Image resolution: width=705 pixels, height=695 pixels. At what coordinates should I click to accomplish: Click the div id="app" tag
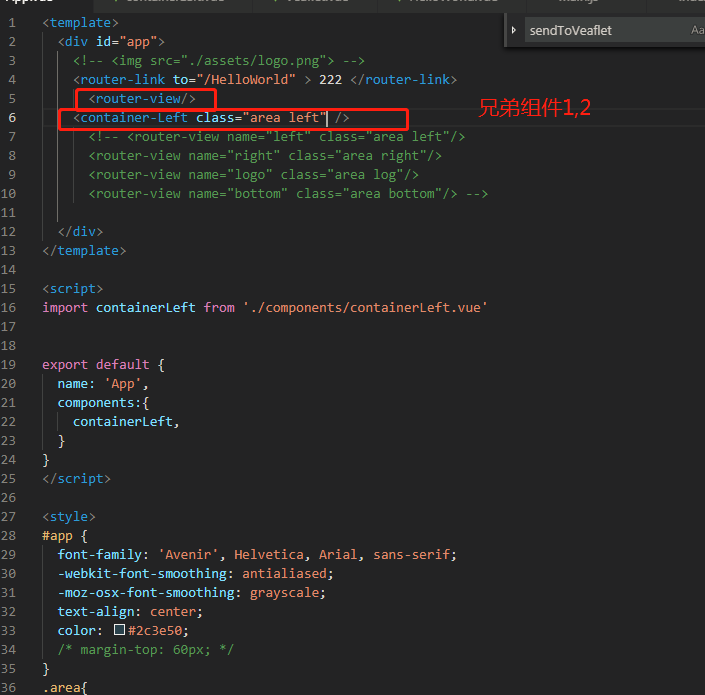[x=111, y=42]
